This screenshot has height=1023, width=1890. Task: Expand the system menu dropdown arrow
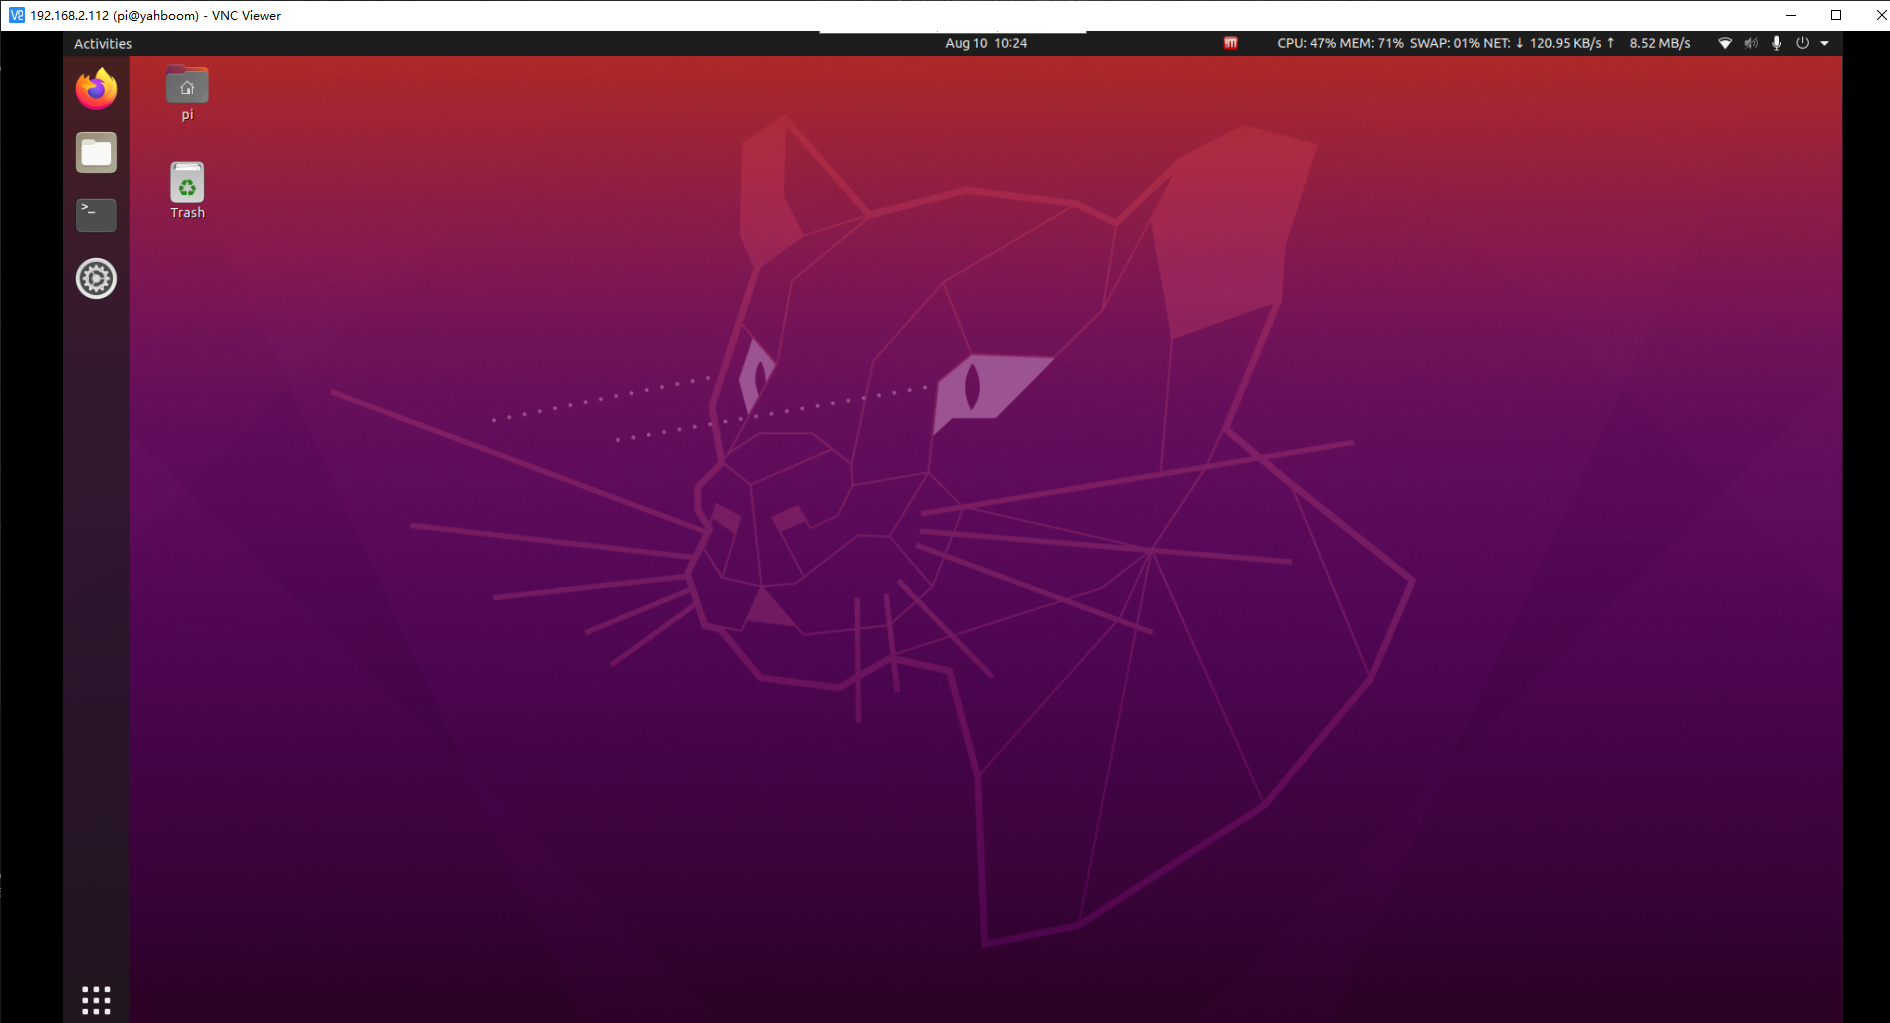pos(1825,43)
